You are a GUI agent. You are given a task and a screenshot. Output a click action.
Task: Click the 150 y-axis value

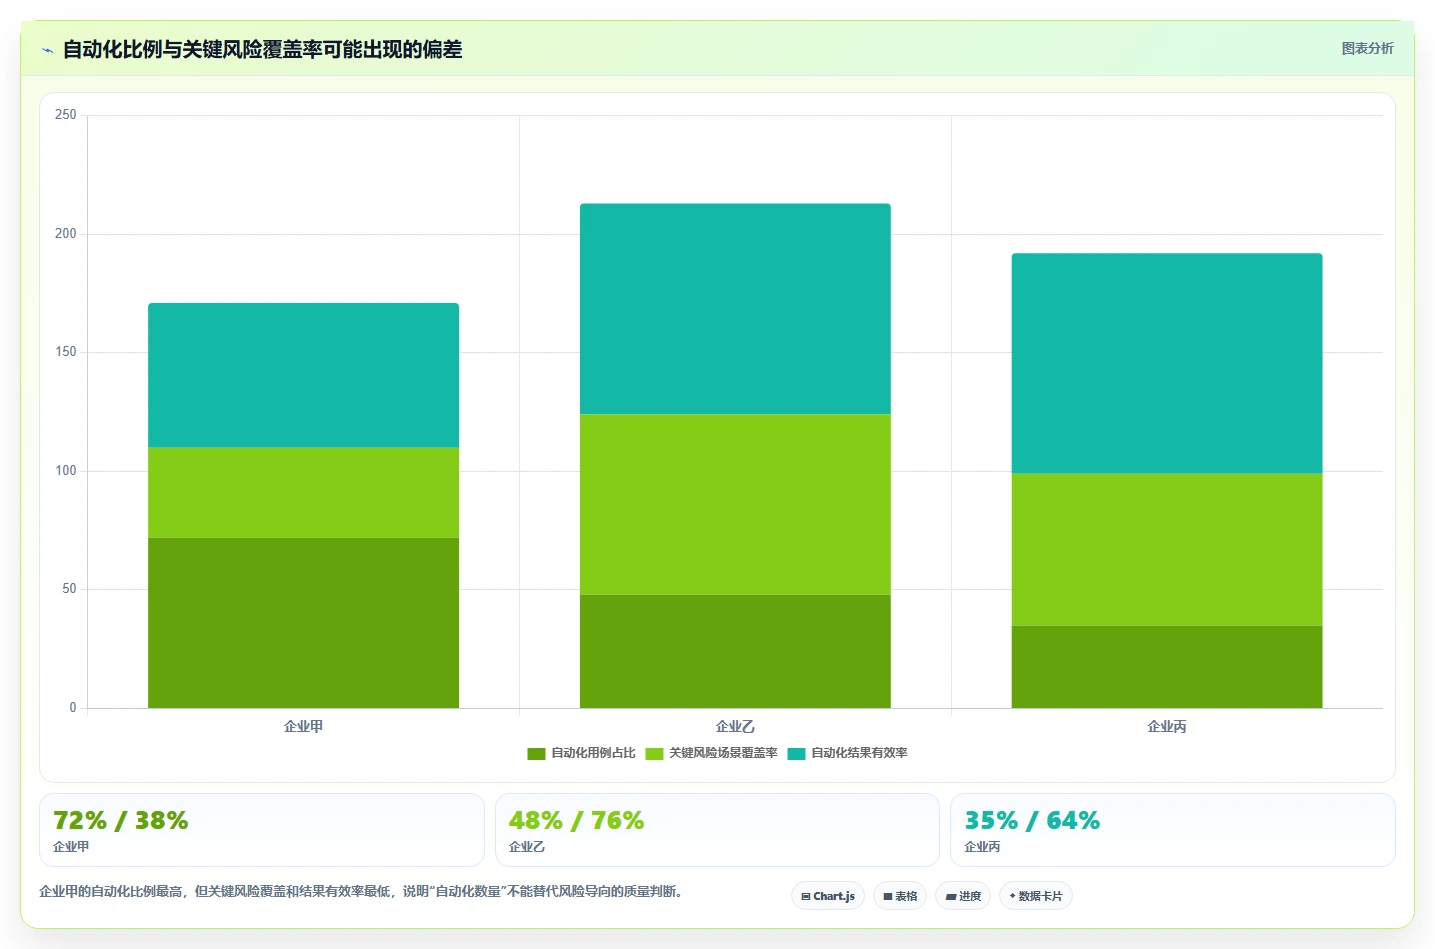pyautogui.click(x=66, y=352)
